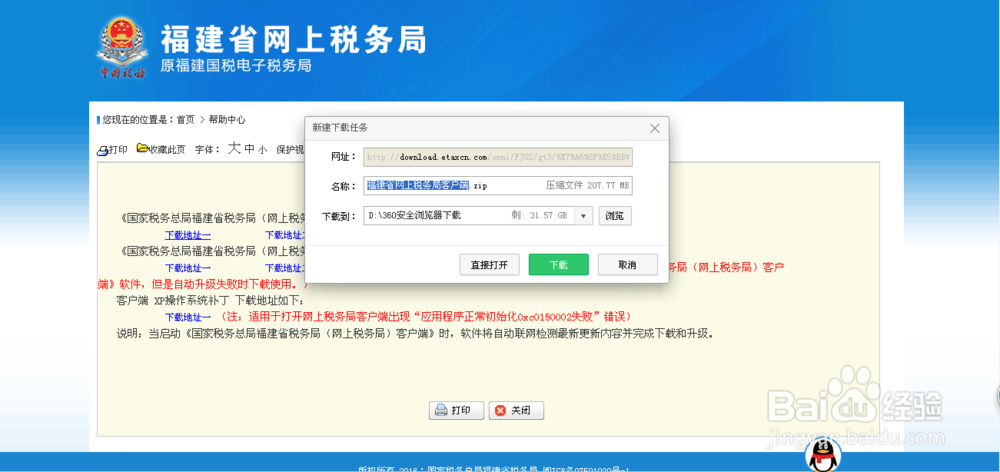The height and width of the screenshot is (472, 1000).
Task: Click the 首页 breadcrumb link
Action: (x=186, y=120)
